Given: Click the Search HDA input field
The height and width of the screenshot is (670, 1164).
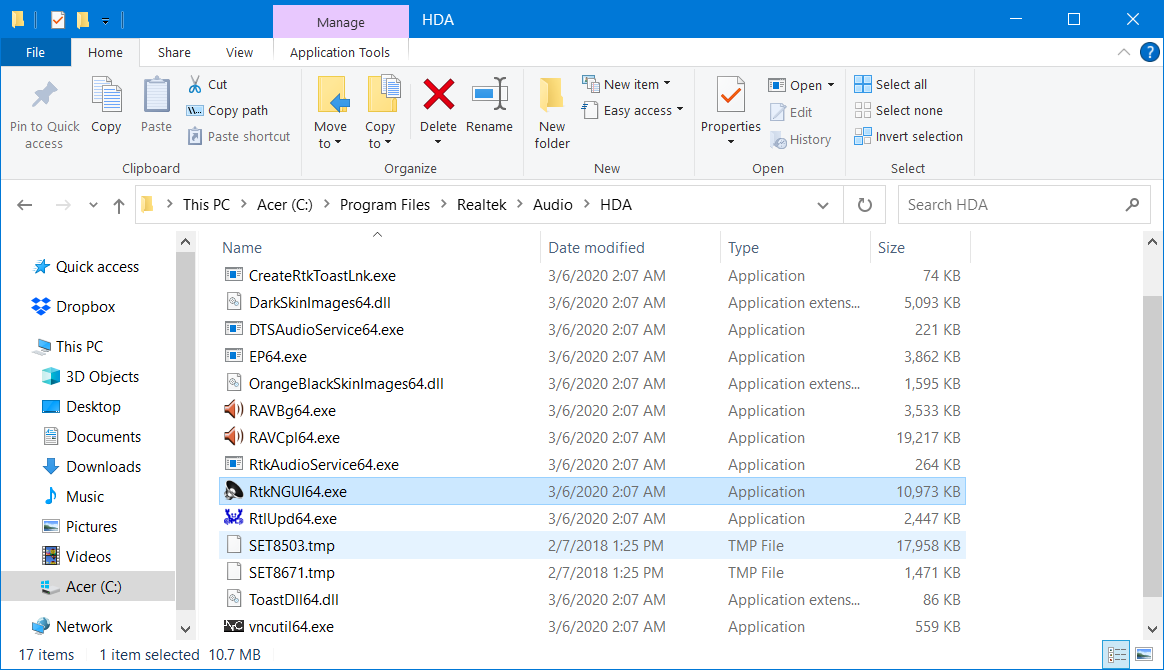Looking at the screenshot, I should pos(1010,205).
